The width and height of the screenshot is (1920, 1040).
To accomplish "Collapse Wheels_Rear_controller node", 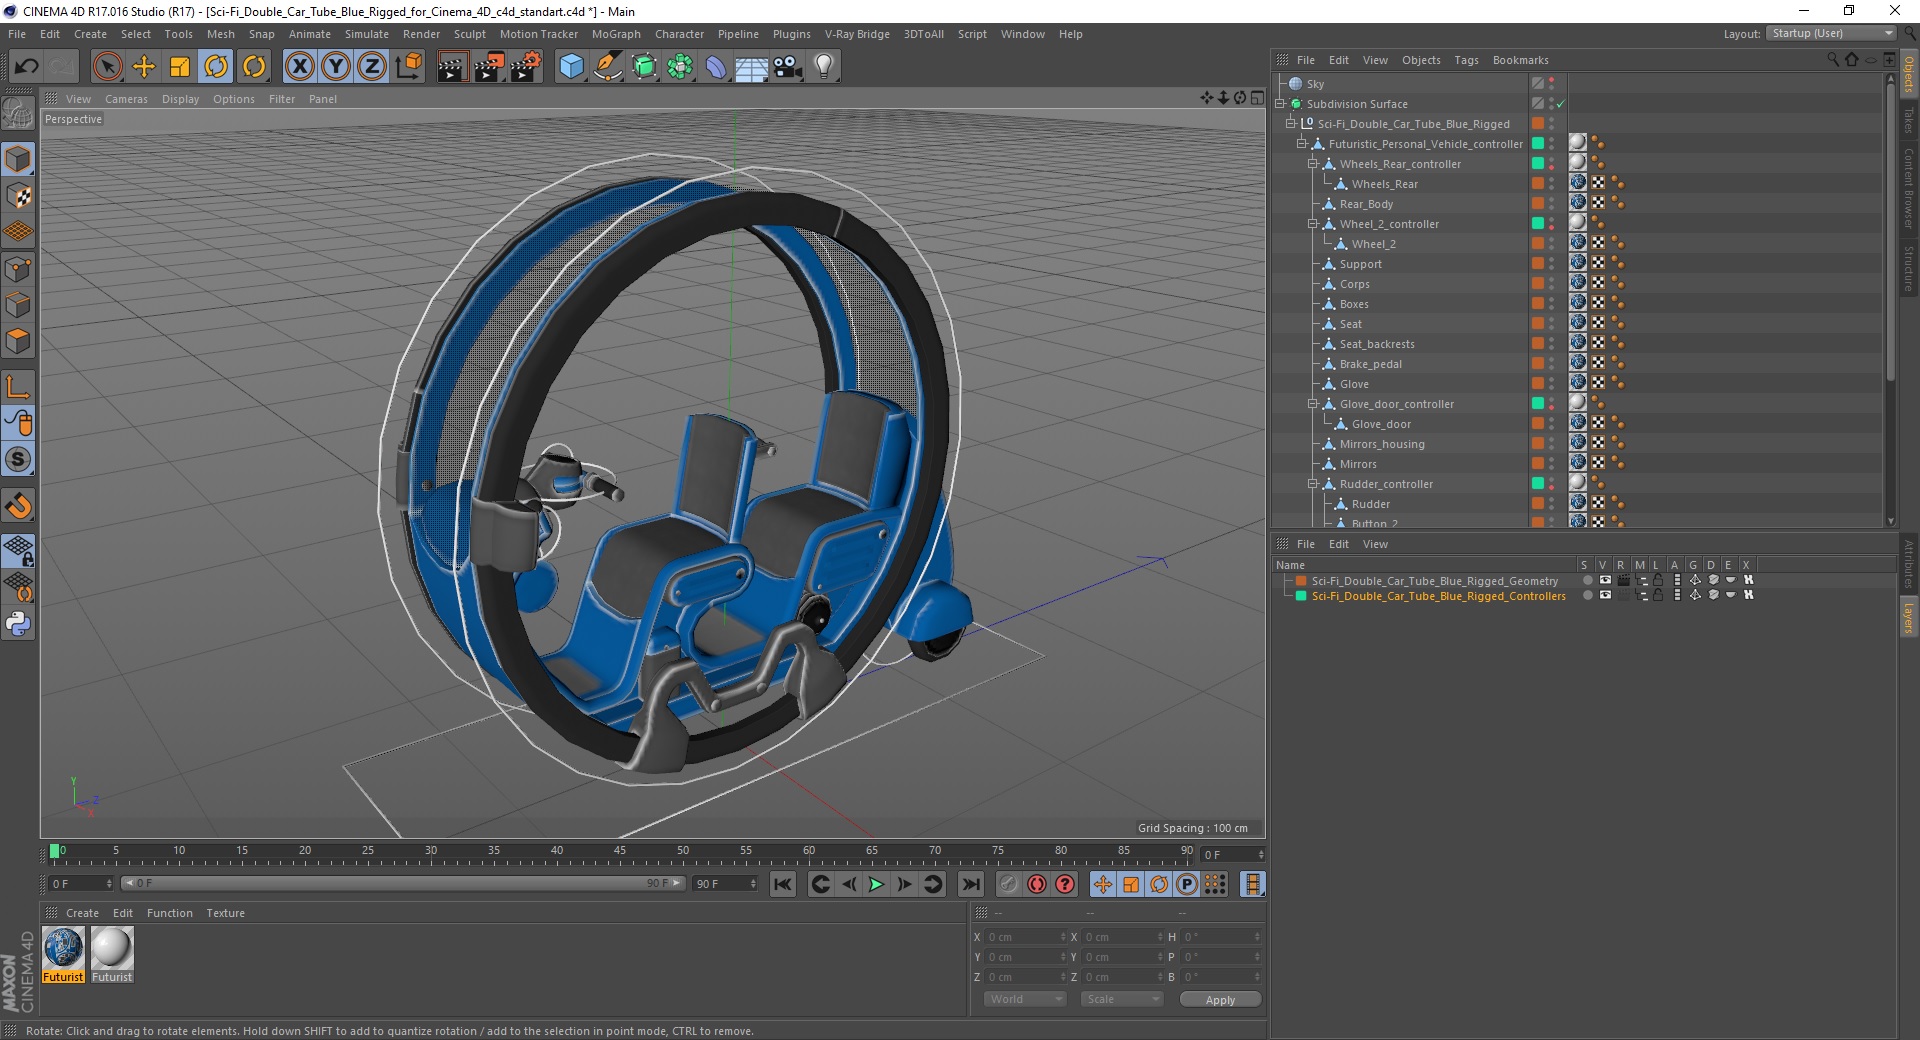I will point(1313,164).
